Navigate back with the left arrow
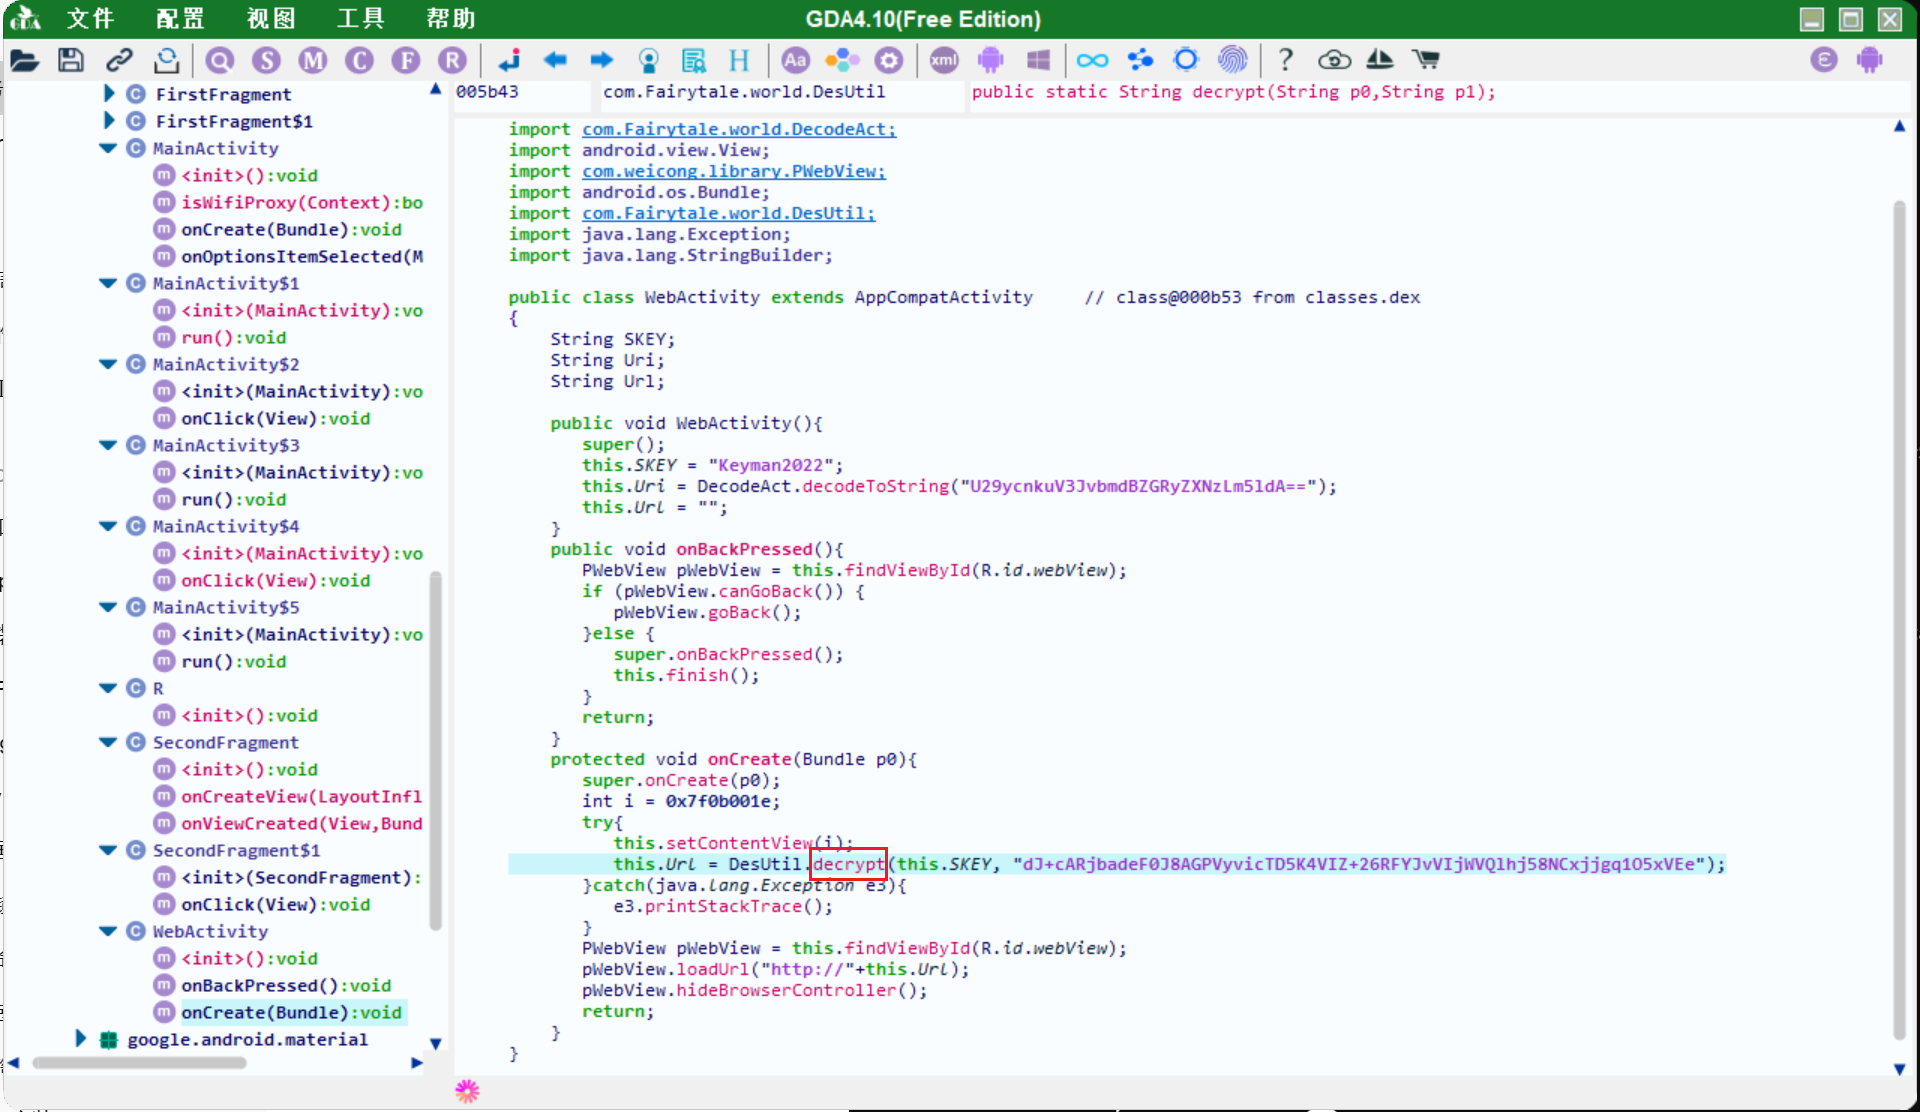The width and height of the screenshot is (1920, 1112). click(555, 61)
